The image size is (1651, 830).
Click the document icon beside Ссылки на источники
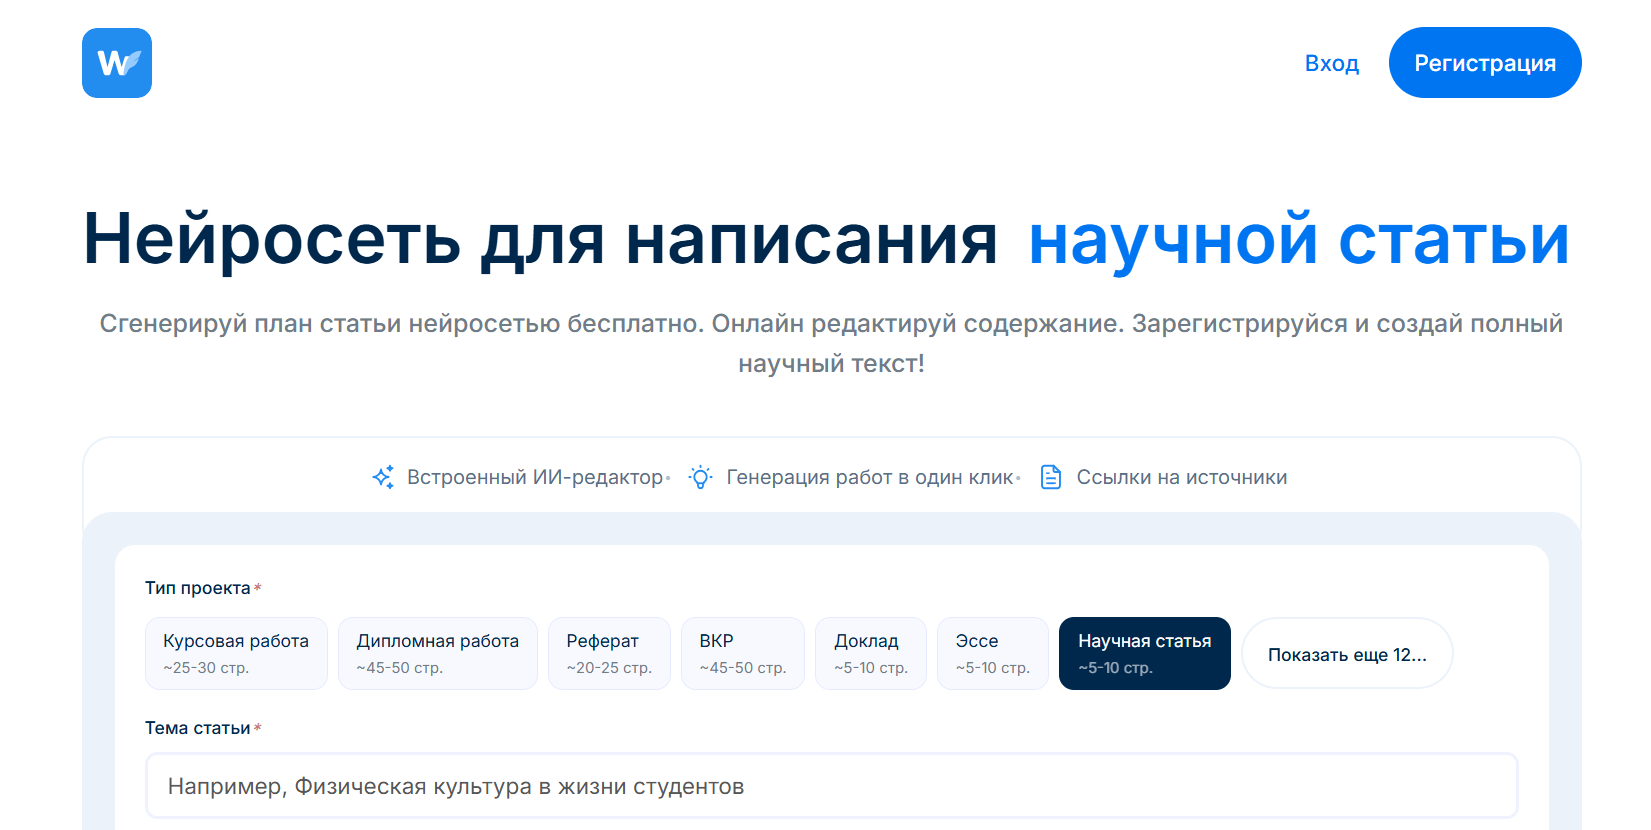[1051, 477]
